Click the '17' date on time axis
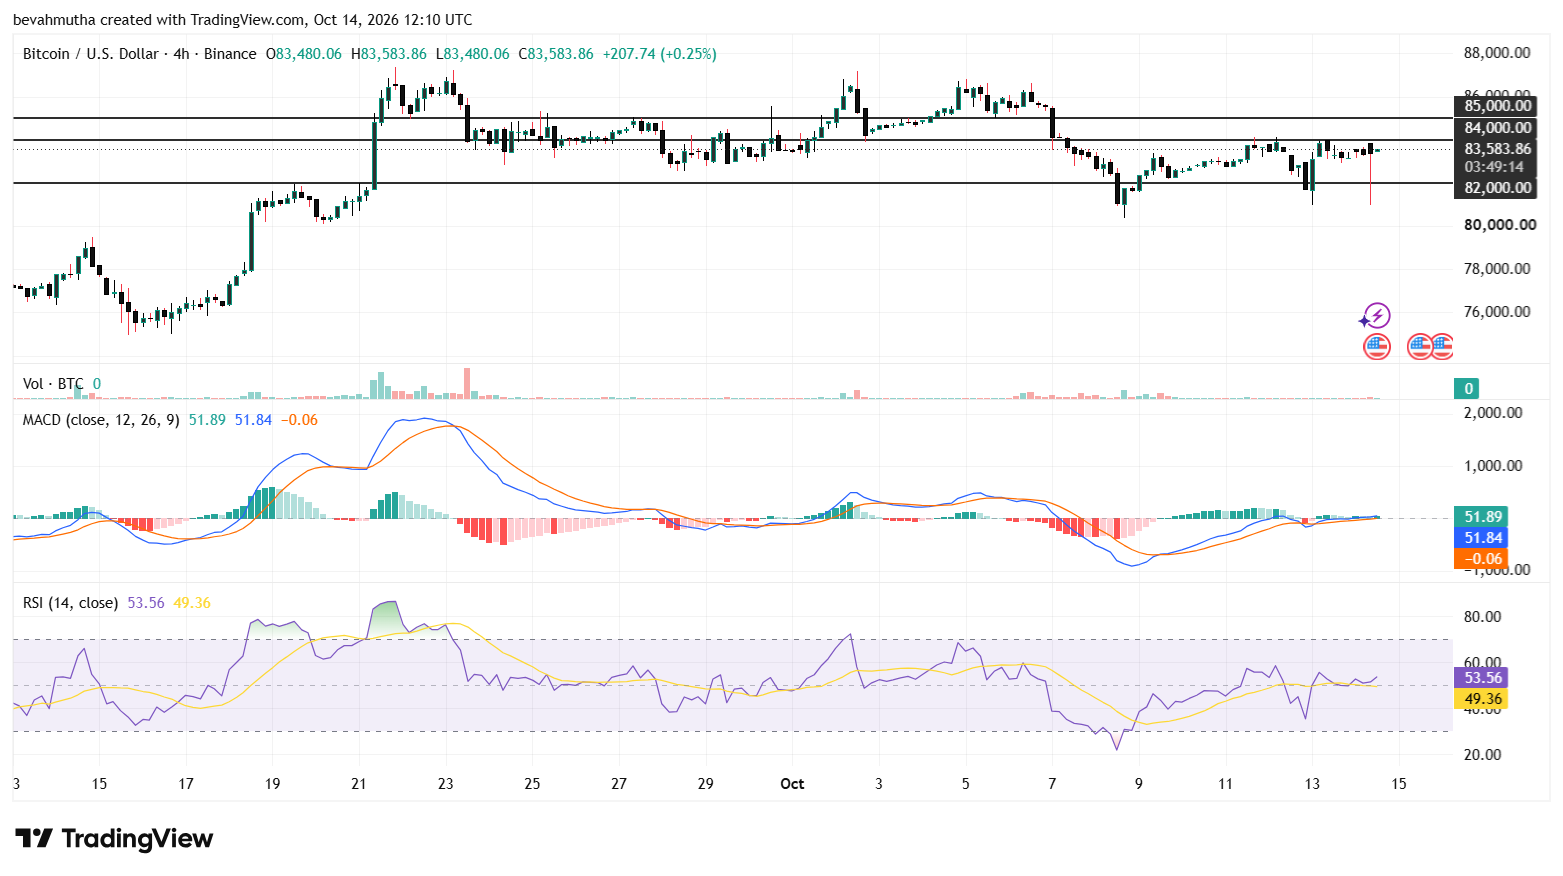Image resolution: width=1563 pixels, height=876 pixels. (186, 784)
